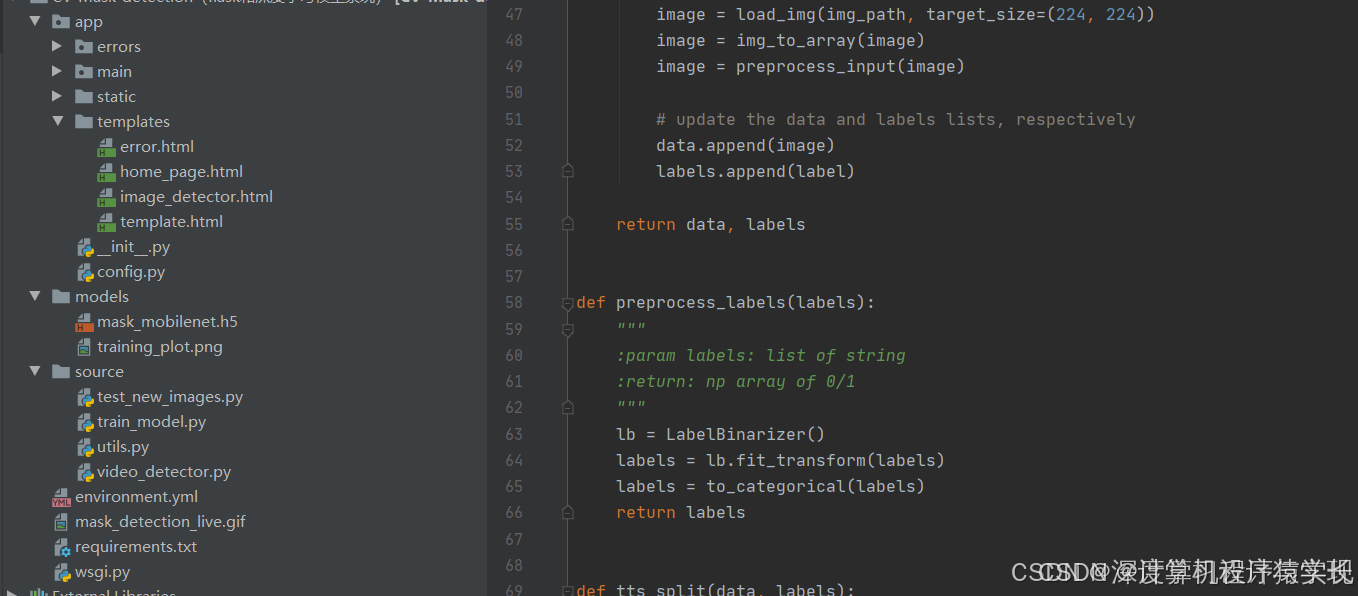Collapse the models folder arrow
The width and height of the screenshot is (1358, 596).
click(35, 296)
